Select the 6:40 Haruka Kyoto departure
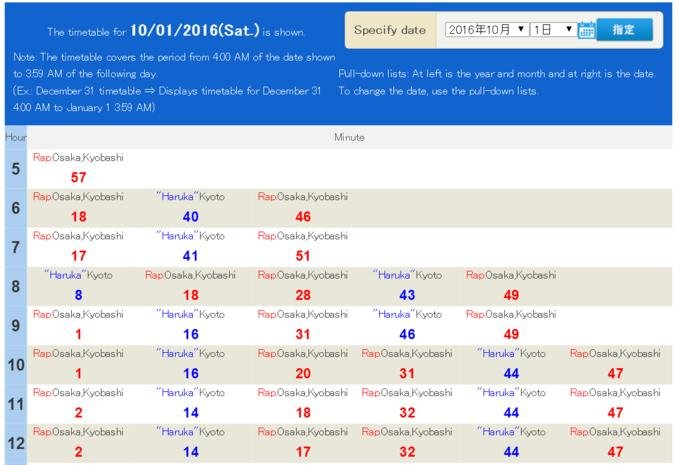 tap(191, 217)
